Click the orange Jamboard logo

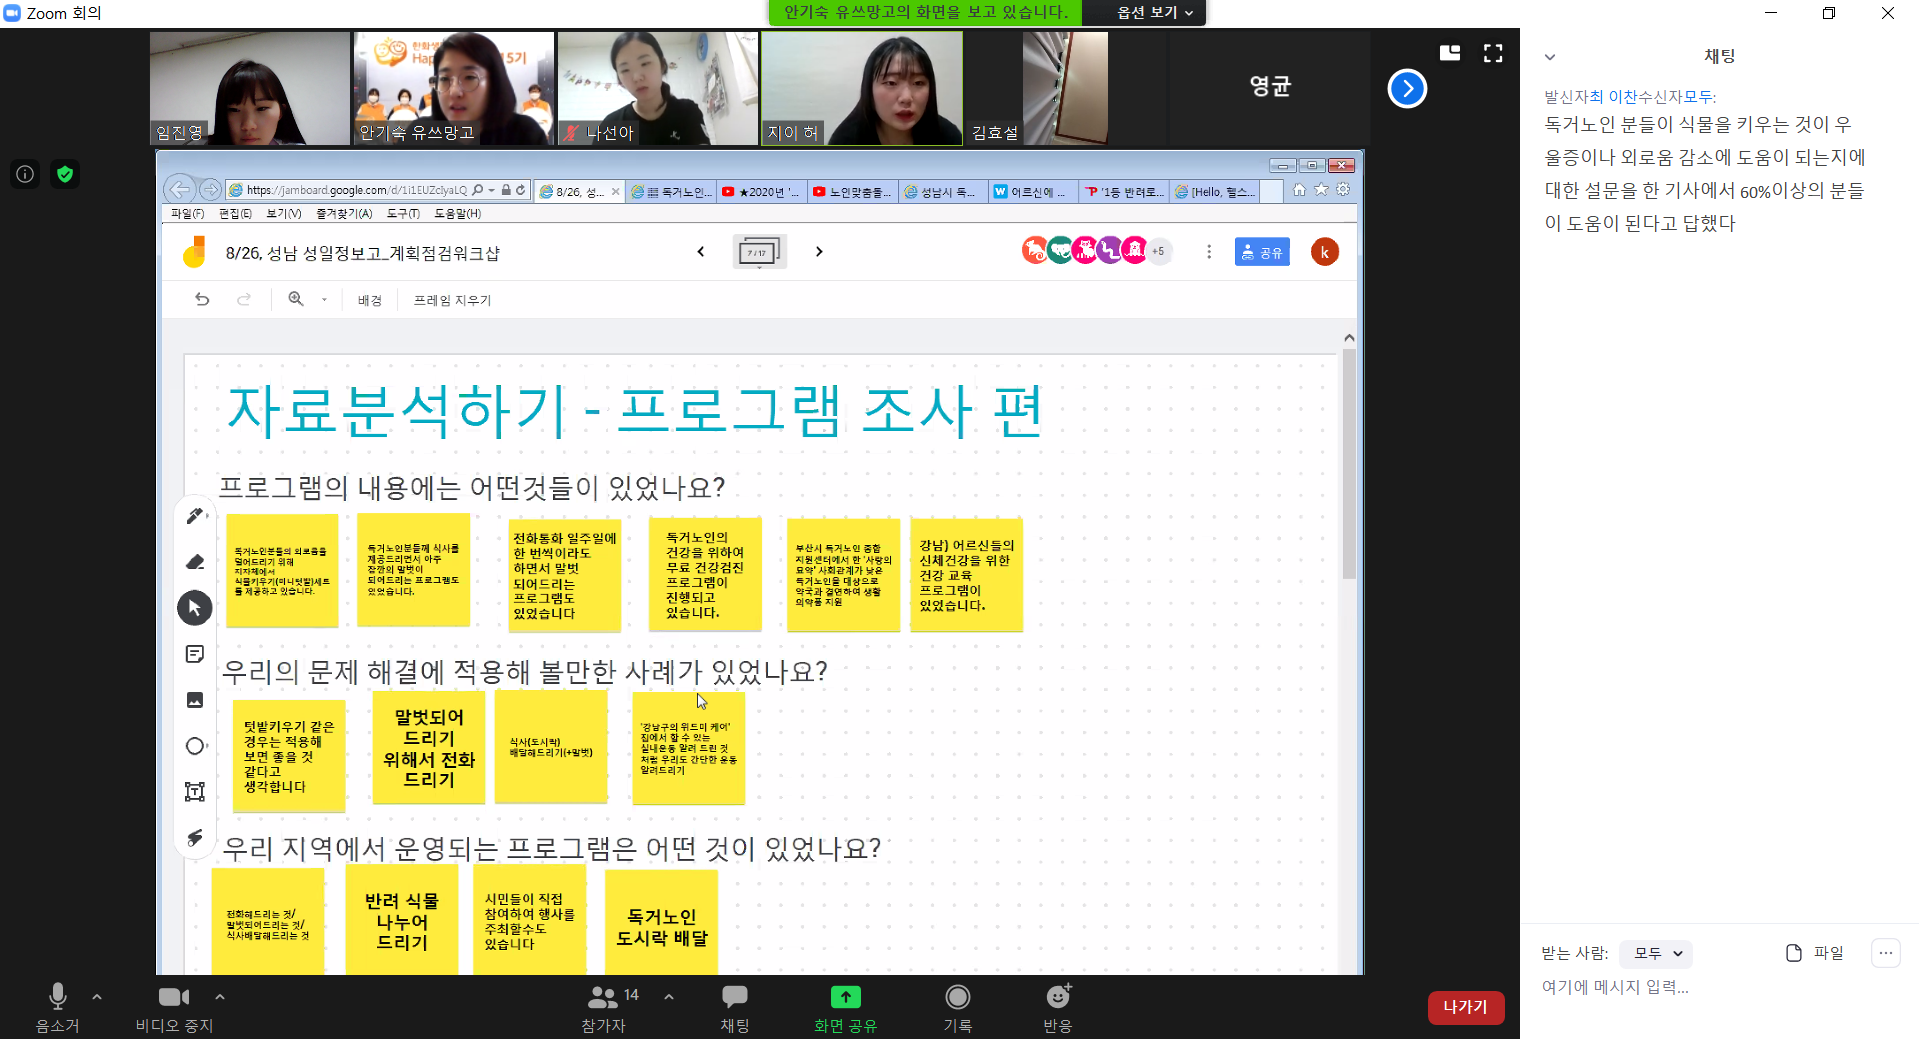195,252
